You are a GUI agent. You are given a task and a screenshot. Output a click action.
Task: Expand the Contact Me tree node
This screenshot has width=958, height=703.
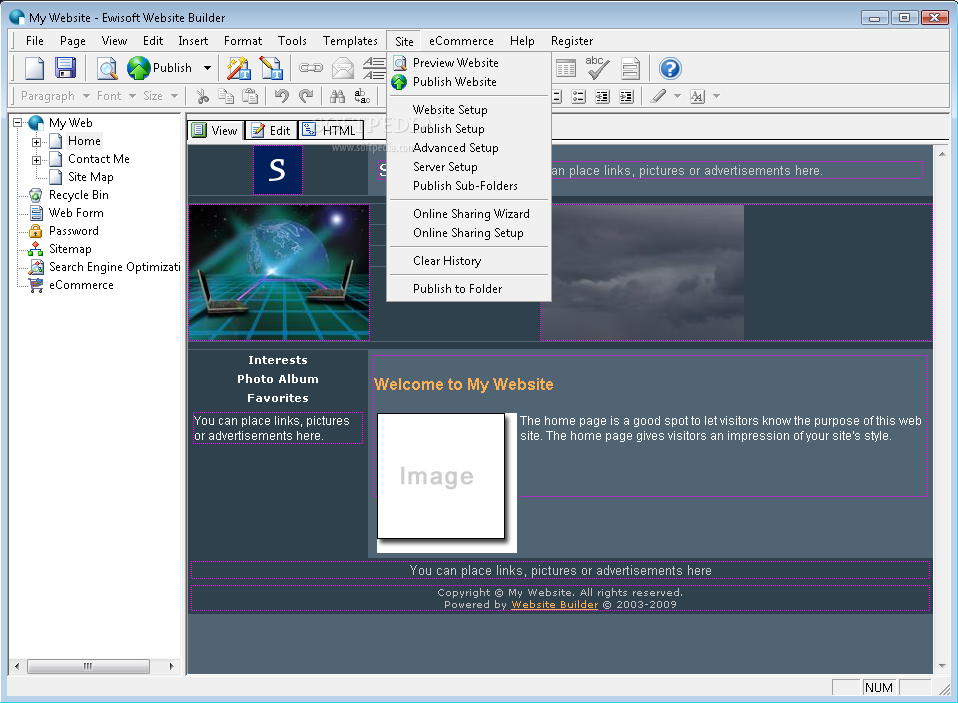[x=37, y=160]
